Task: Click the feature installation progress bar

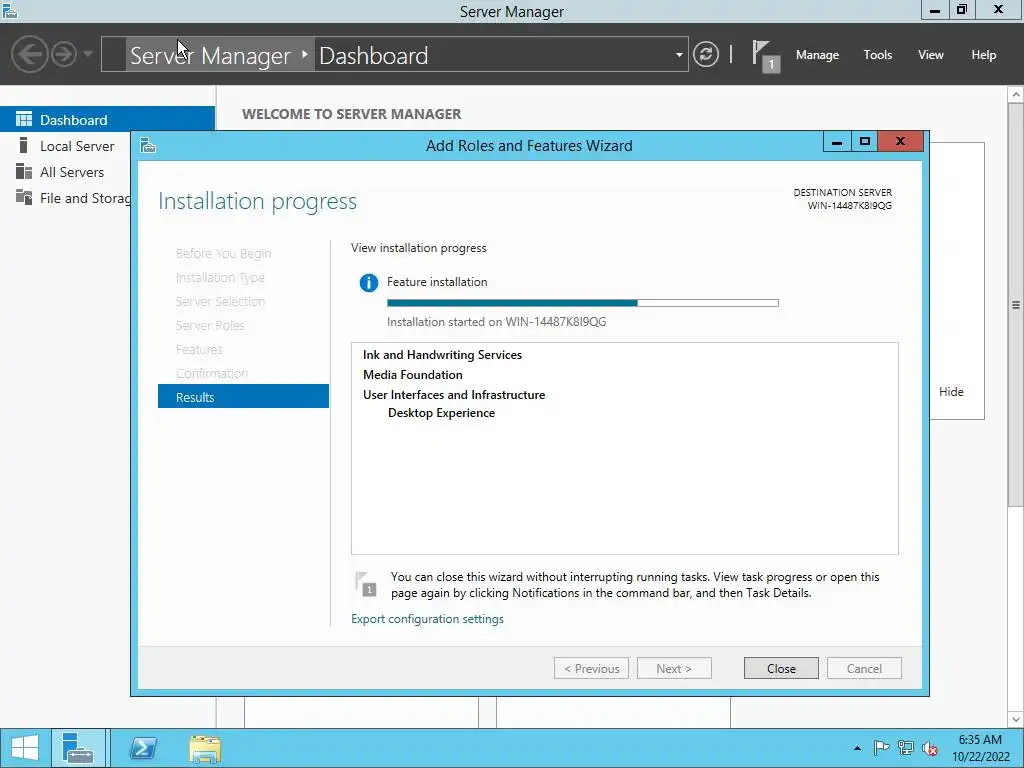Action: [583, 303]
